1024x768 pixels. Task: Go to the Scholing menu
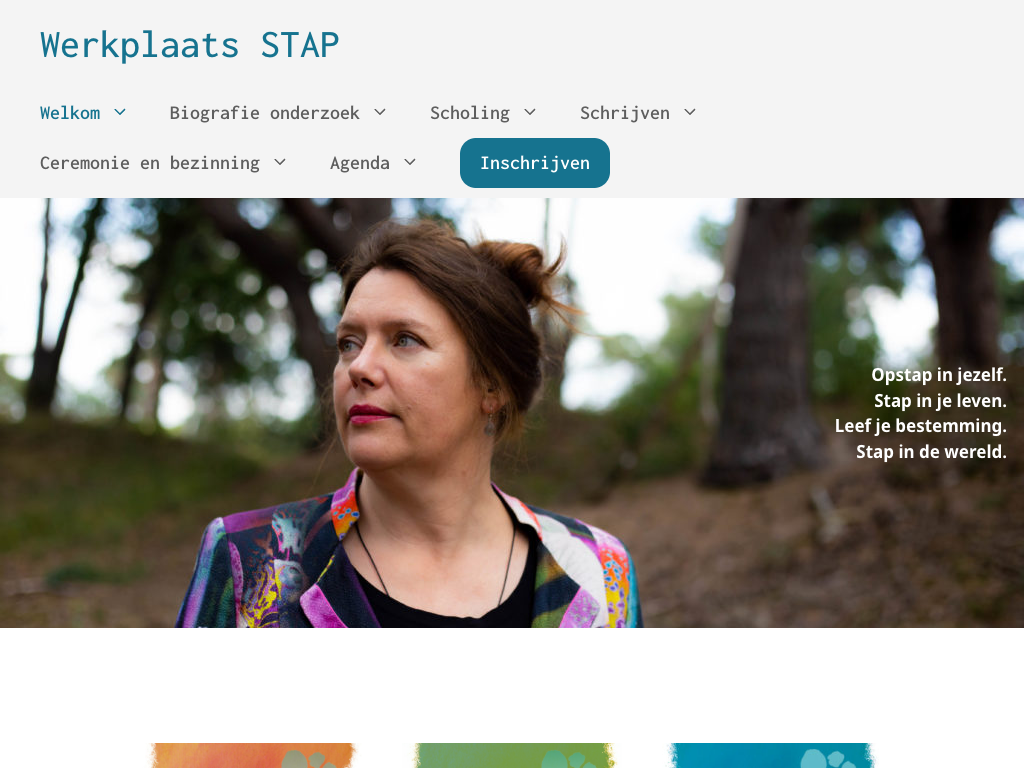[470, 113]
